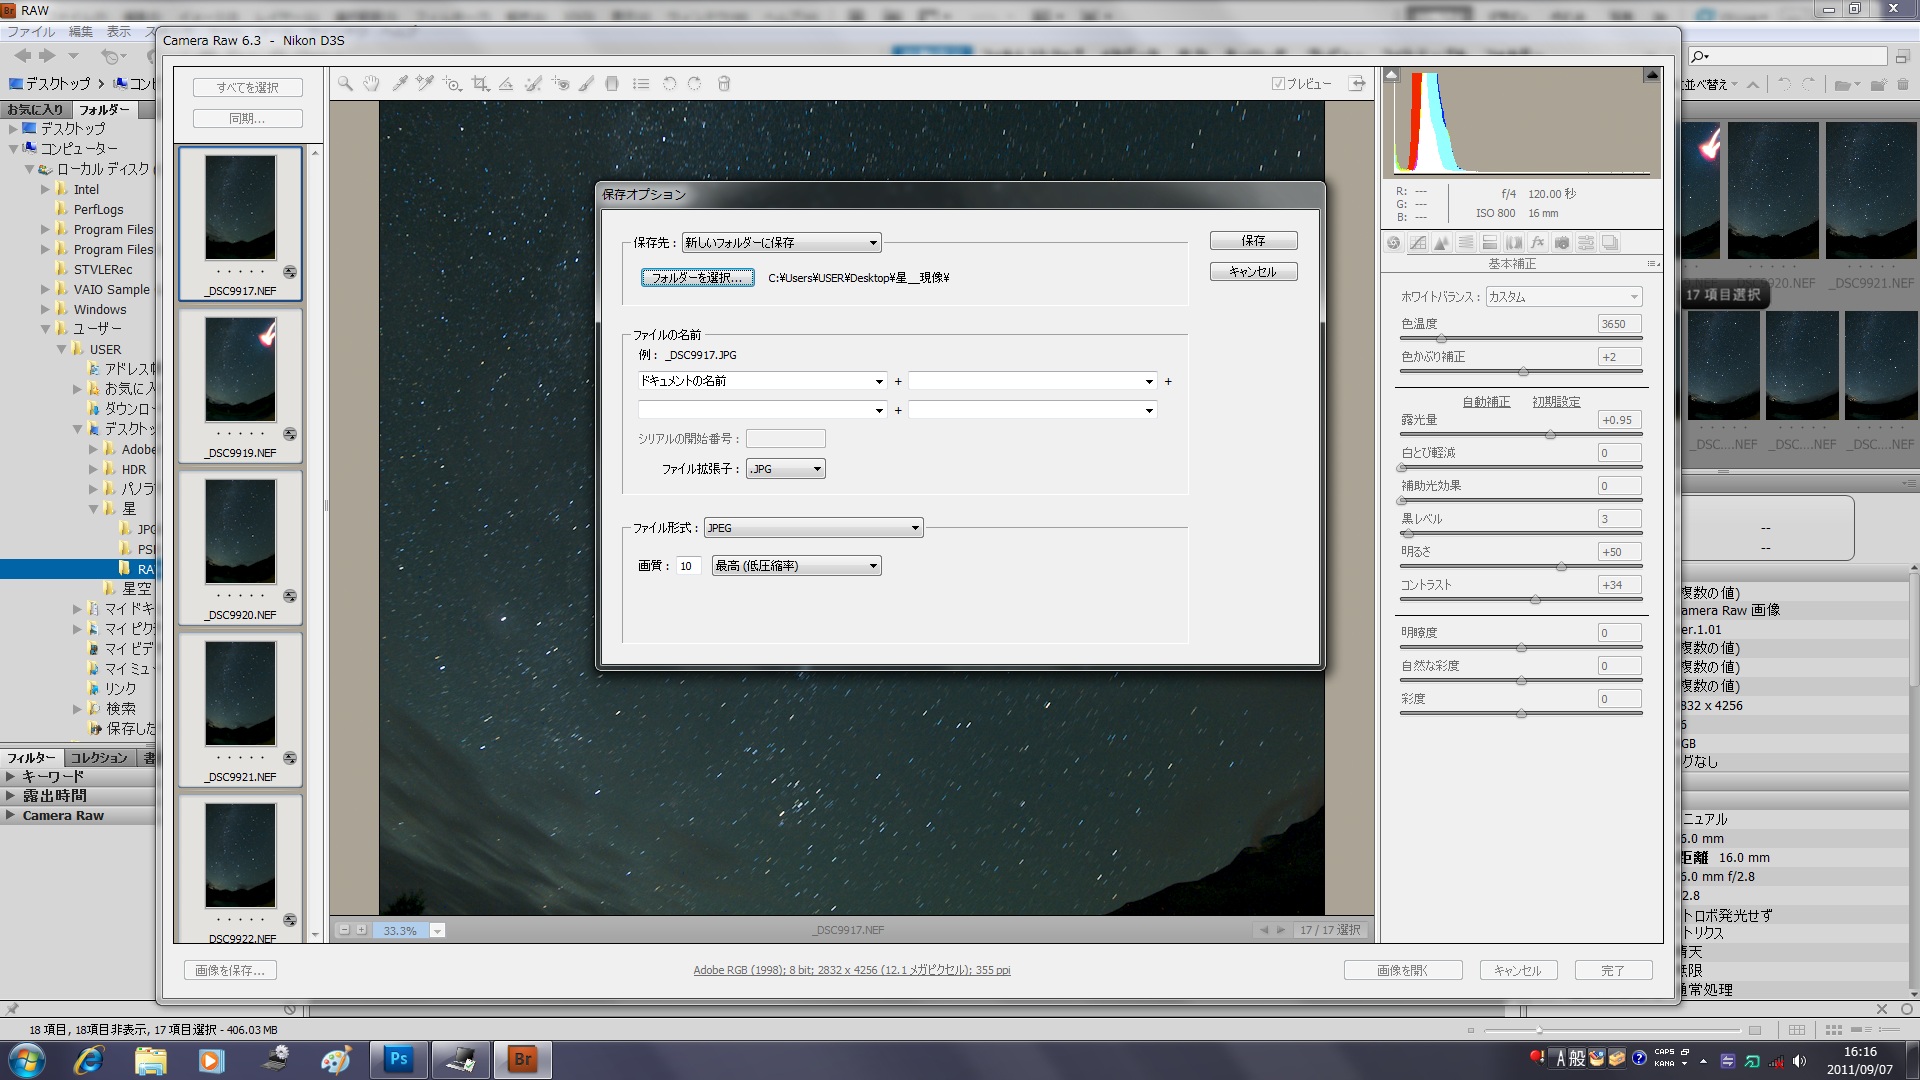Click the trash can delete icon
Viewport: 1920px width, 1080px height.
pos(724,84)
